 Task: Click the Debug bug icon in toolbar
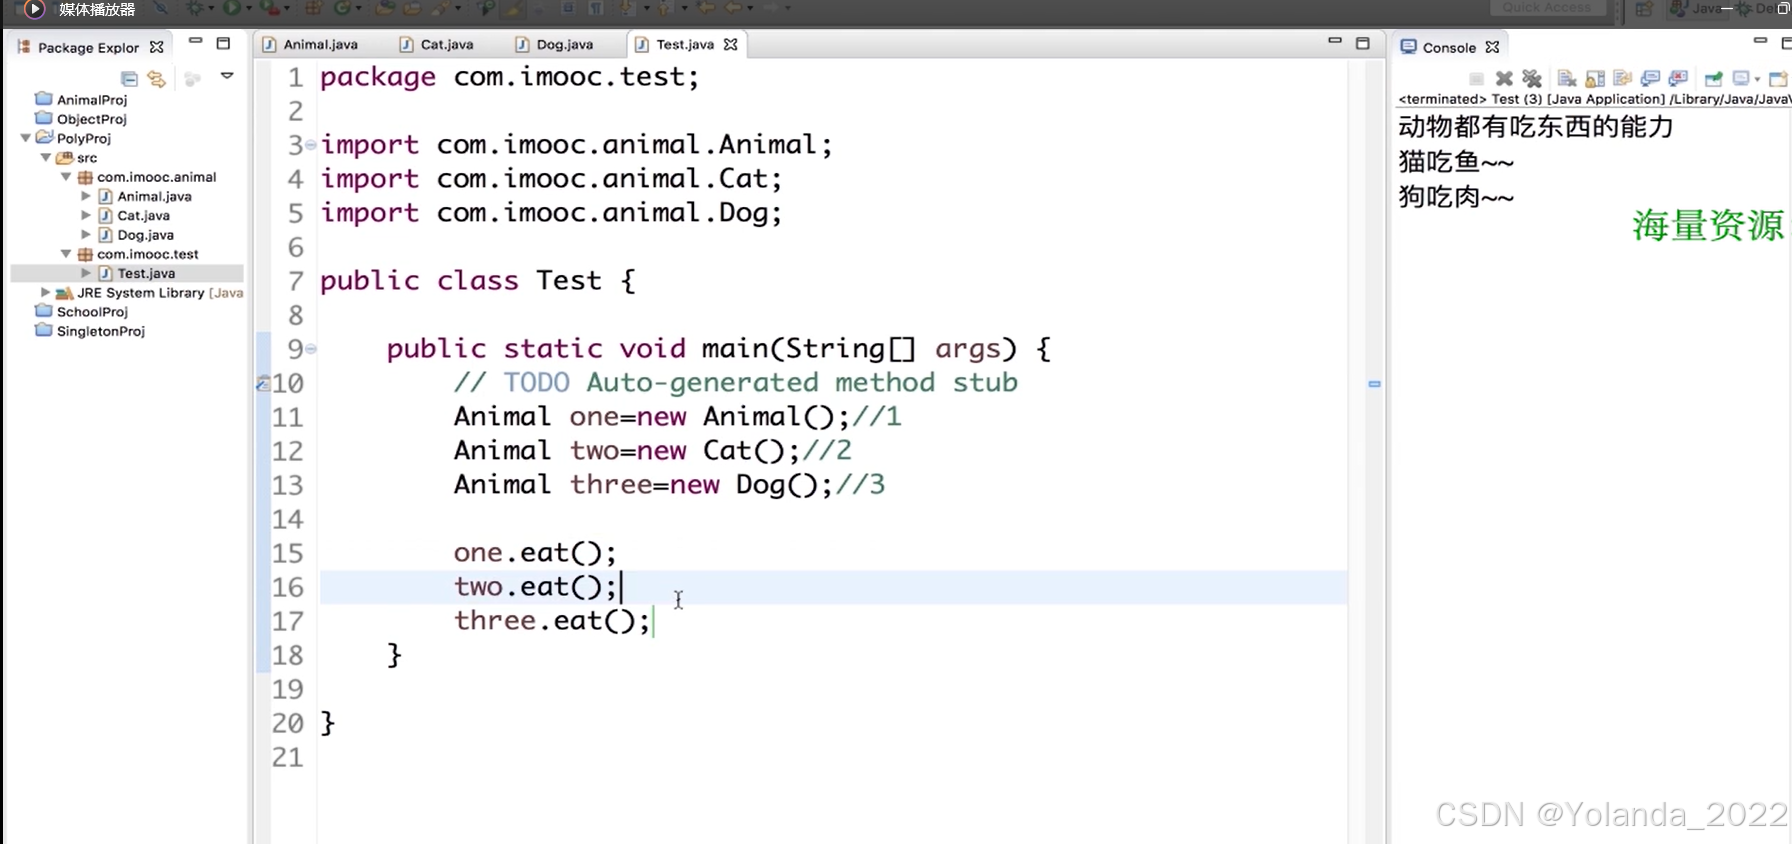[194, 8]
